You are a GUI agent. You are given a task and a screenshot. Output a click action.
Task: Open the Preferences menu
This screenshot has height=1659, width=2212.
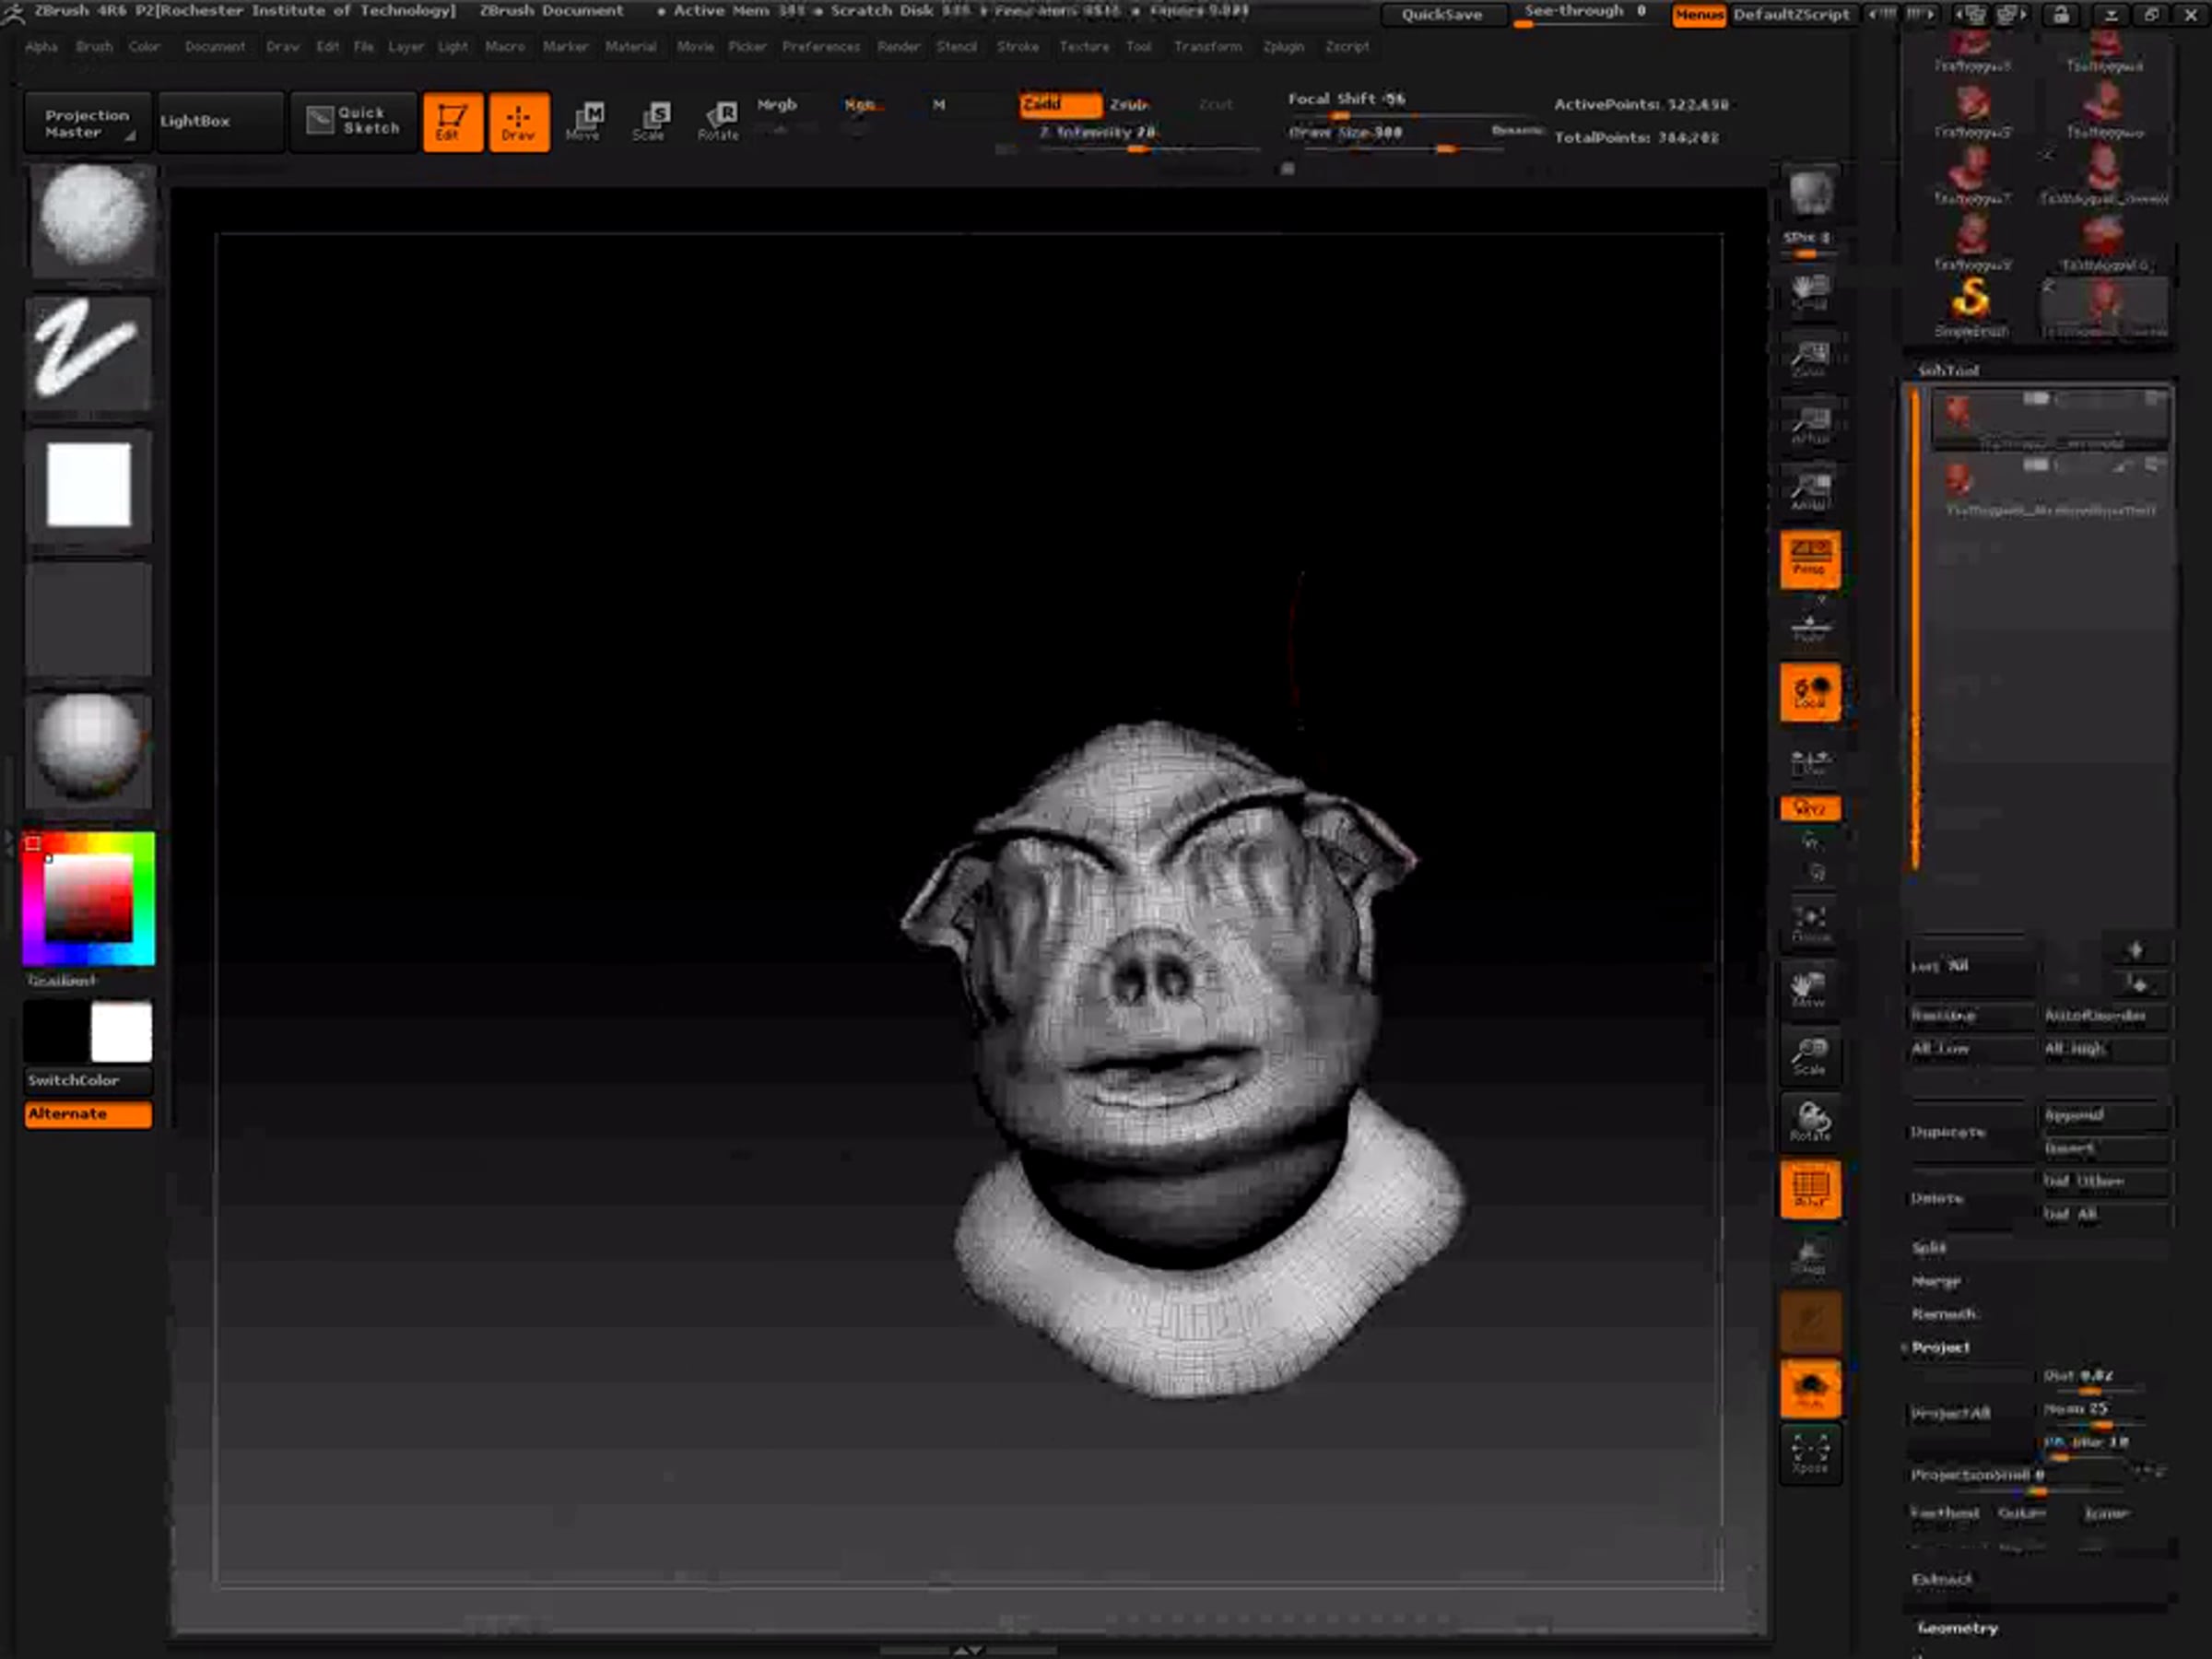coord(820,46)
